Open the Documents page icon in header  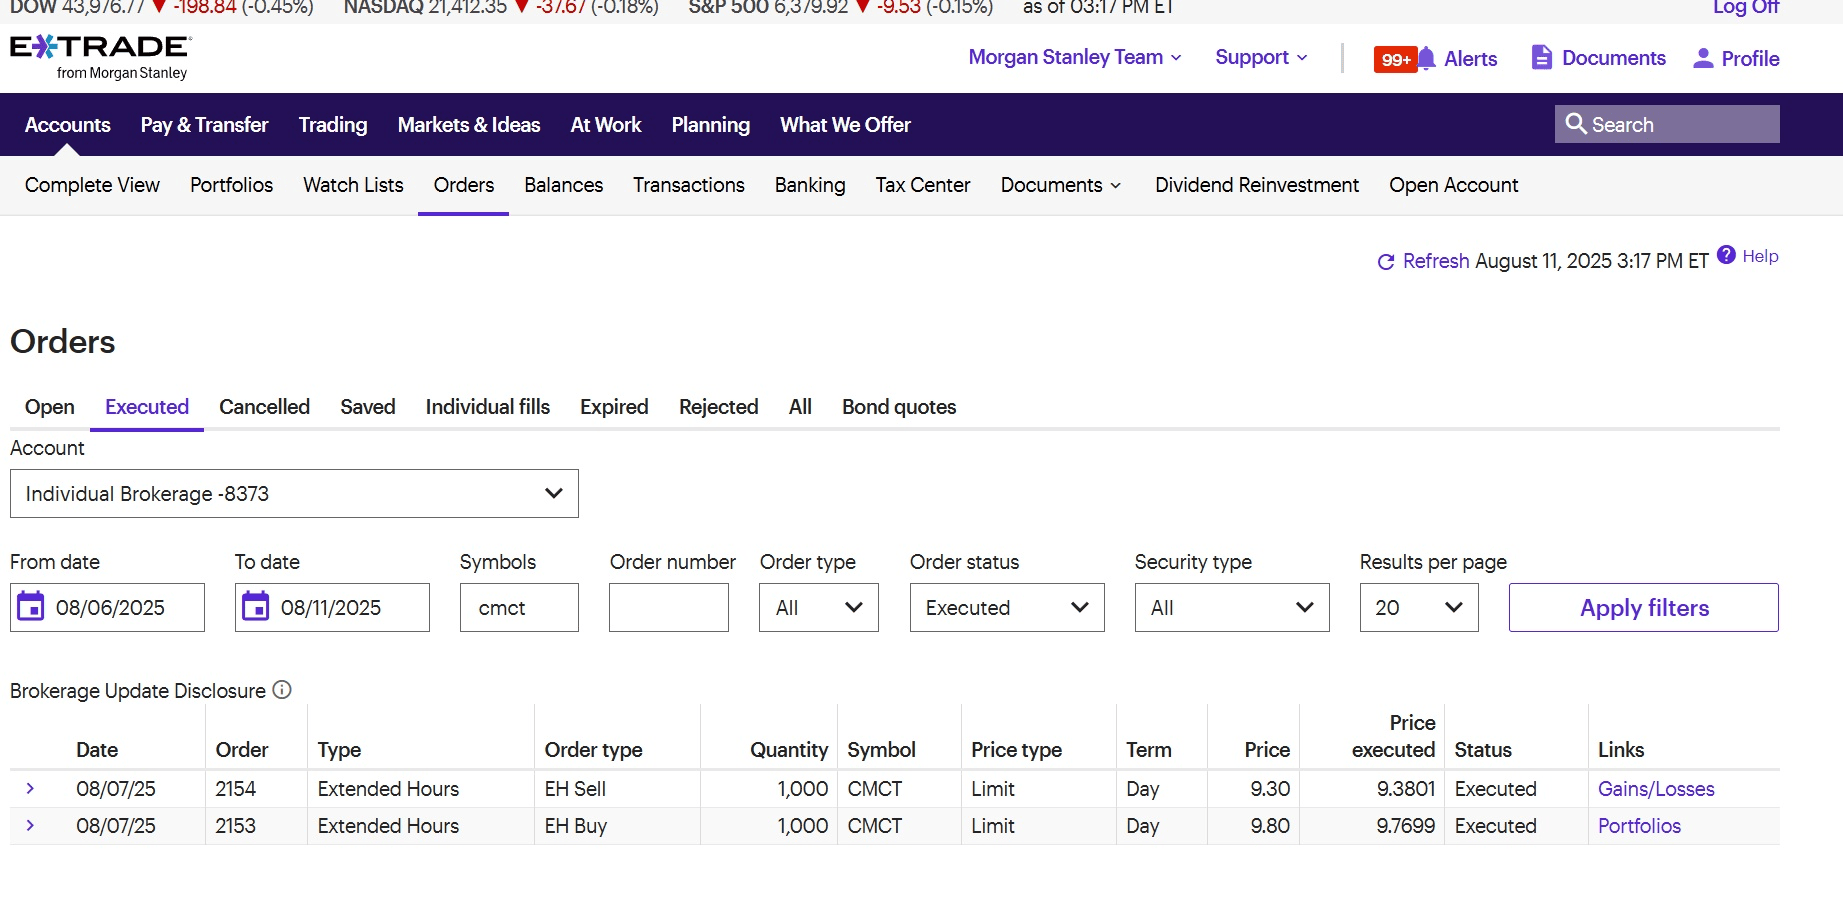[x=1541, y=57]
